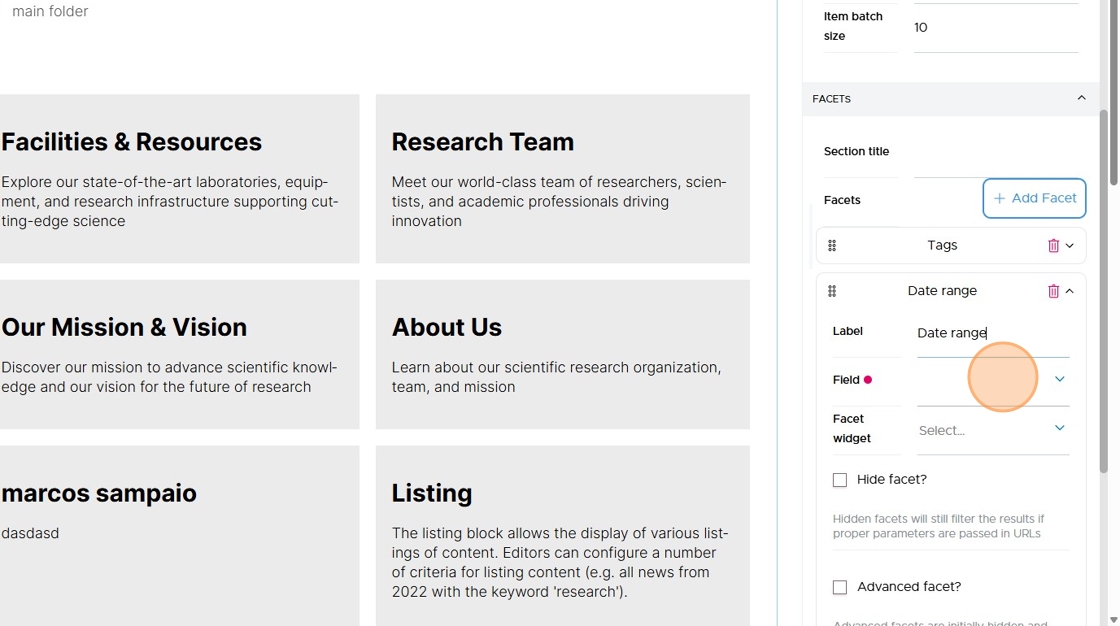Image resolution: width=1120 pixels, height=626 pixels.
Task: Click the Item batch size field
Action: (x=996, y=28)
